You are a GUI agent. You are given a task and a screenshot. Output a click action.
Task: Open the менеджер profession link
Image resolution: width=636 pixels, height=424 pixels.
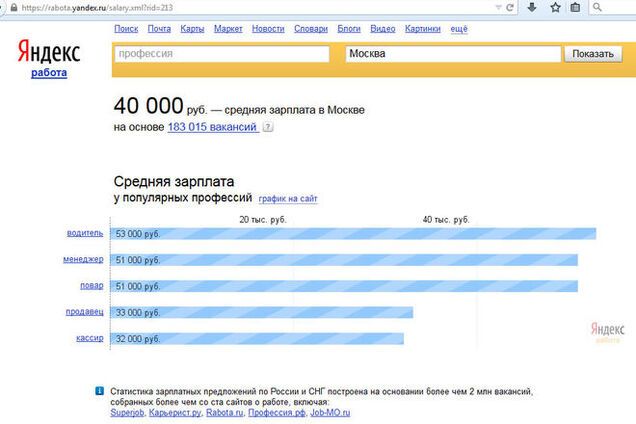(83, 259)
